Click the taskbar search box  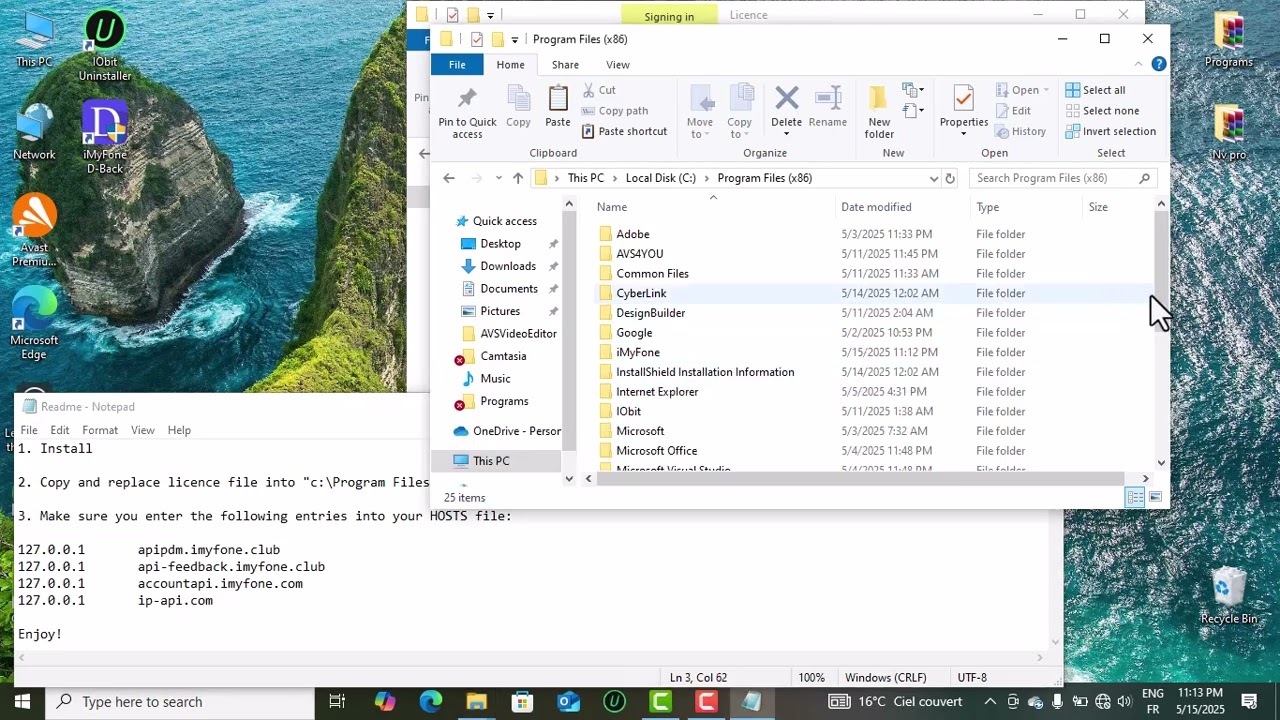point(180,702)
